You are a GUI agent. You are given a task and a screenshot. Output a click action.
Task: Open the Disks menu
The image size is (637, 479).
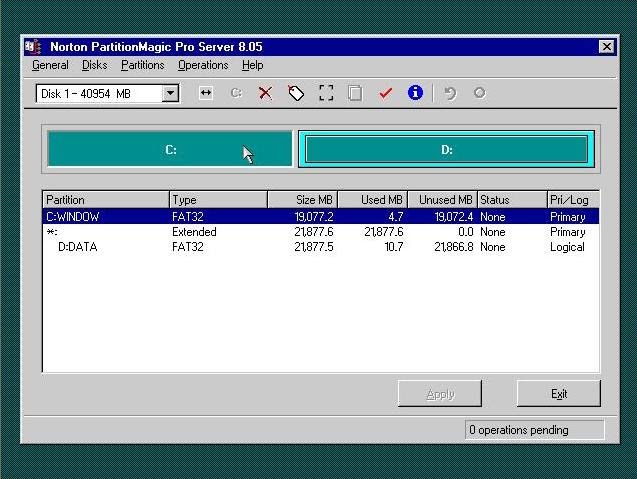[x=94, y=65]
